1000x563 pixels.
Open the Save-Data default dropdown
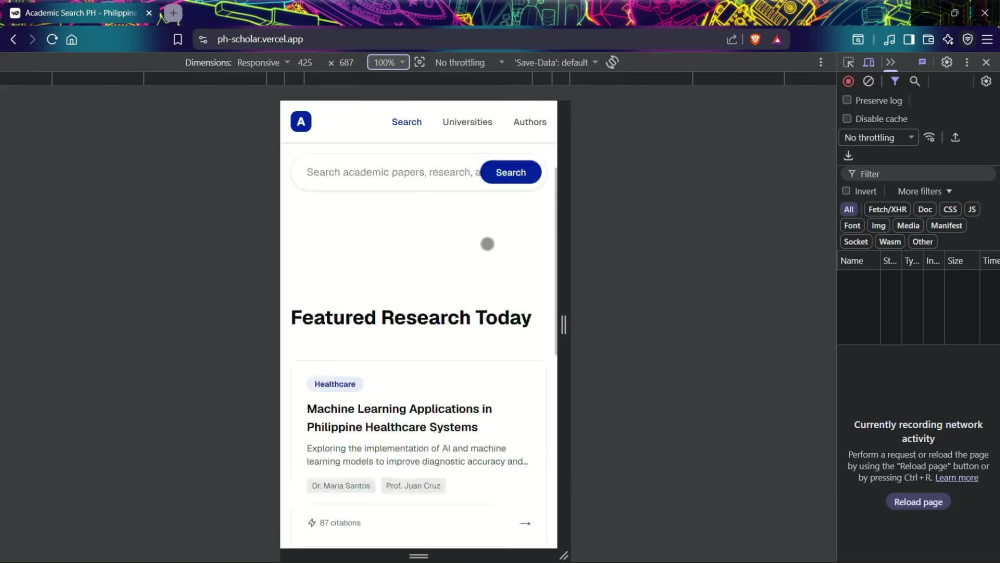[556, 62]
